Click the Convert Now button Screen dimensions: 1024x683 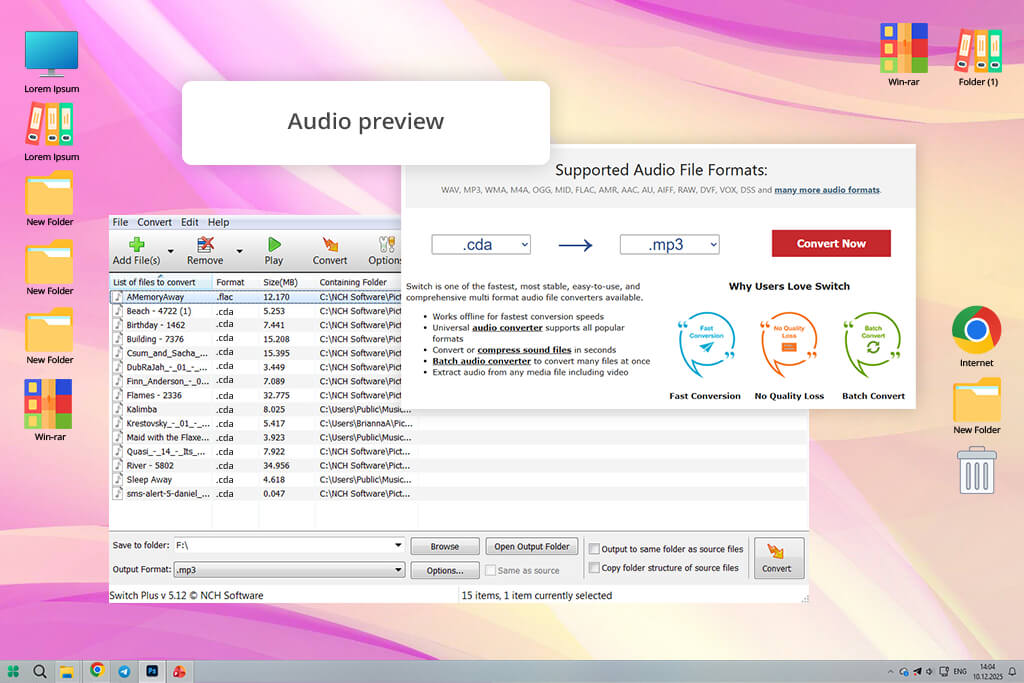pos(831,244)
